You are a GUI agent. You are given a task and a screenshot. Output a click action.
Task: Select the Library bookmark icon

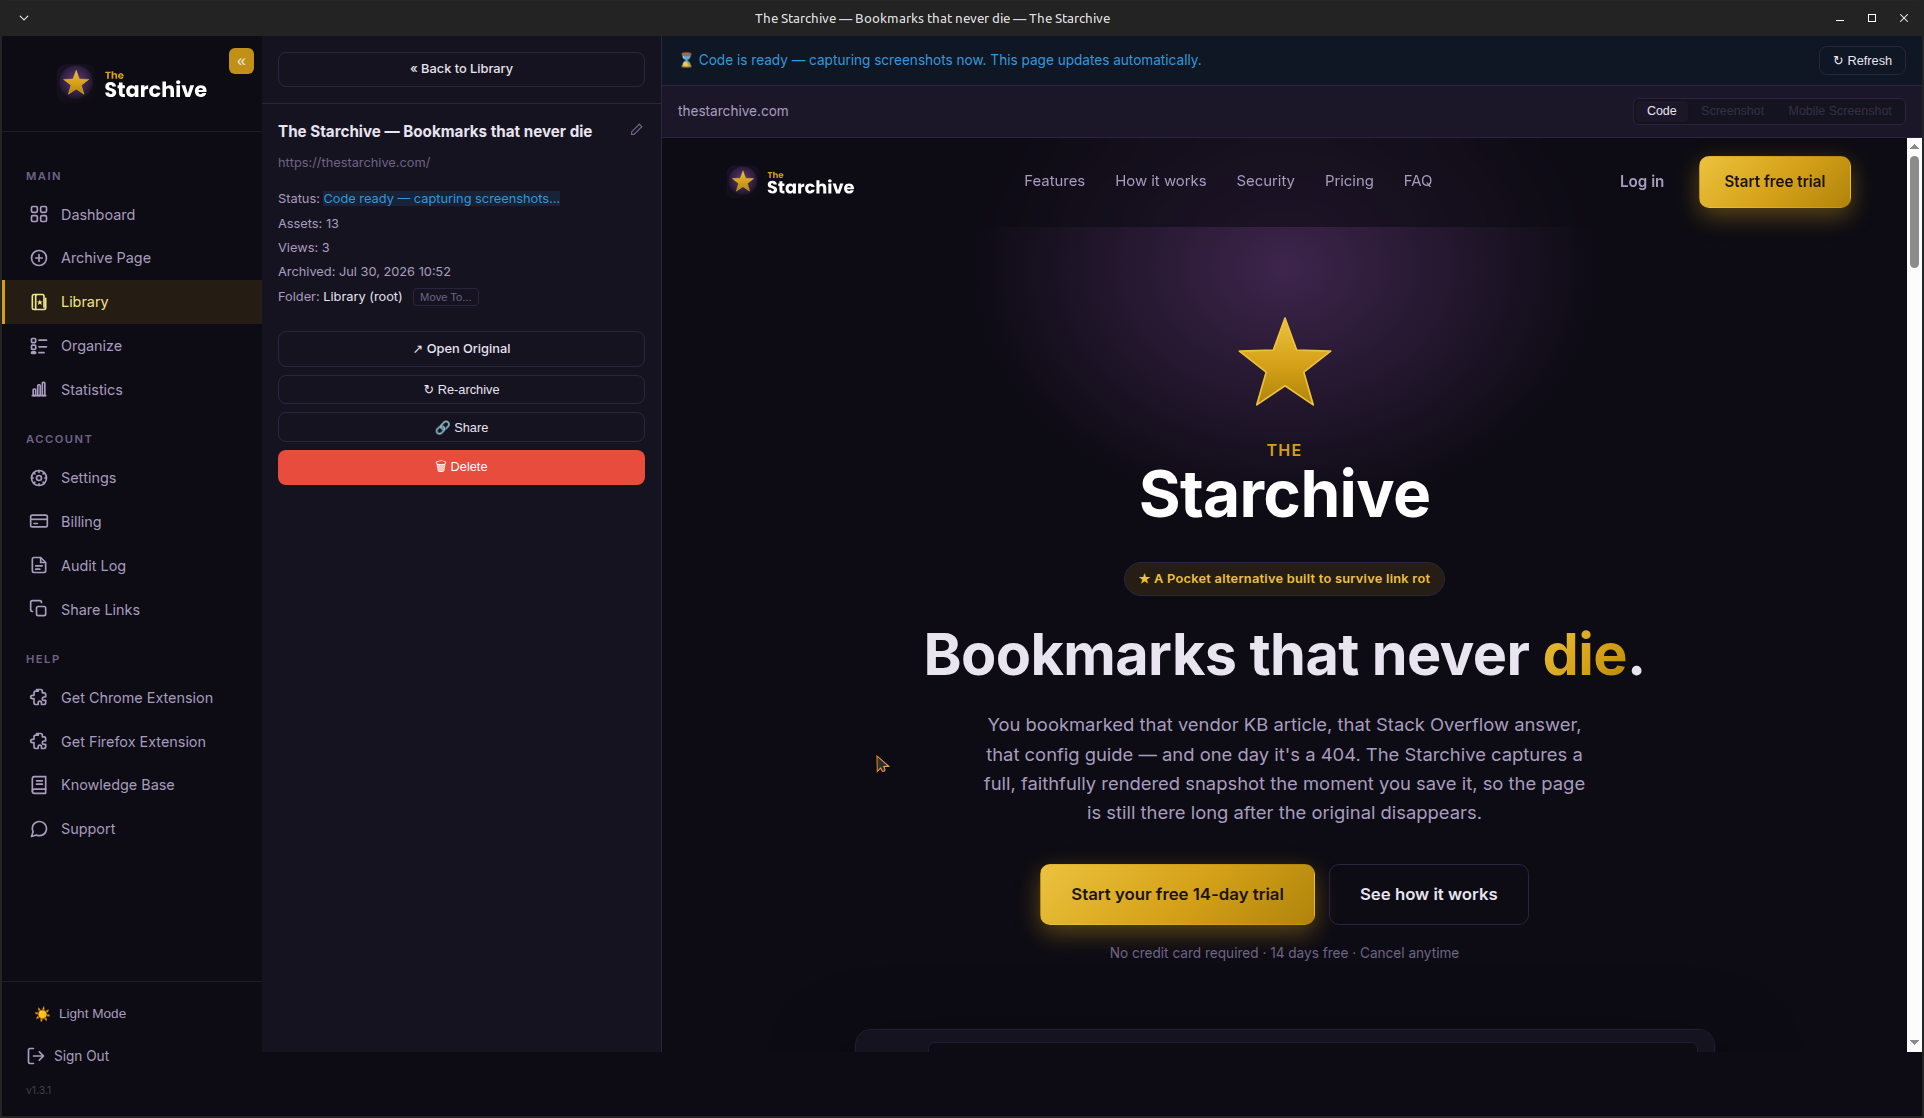point(39,302)
